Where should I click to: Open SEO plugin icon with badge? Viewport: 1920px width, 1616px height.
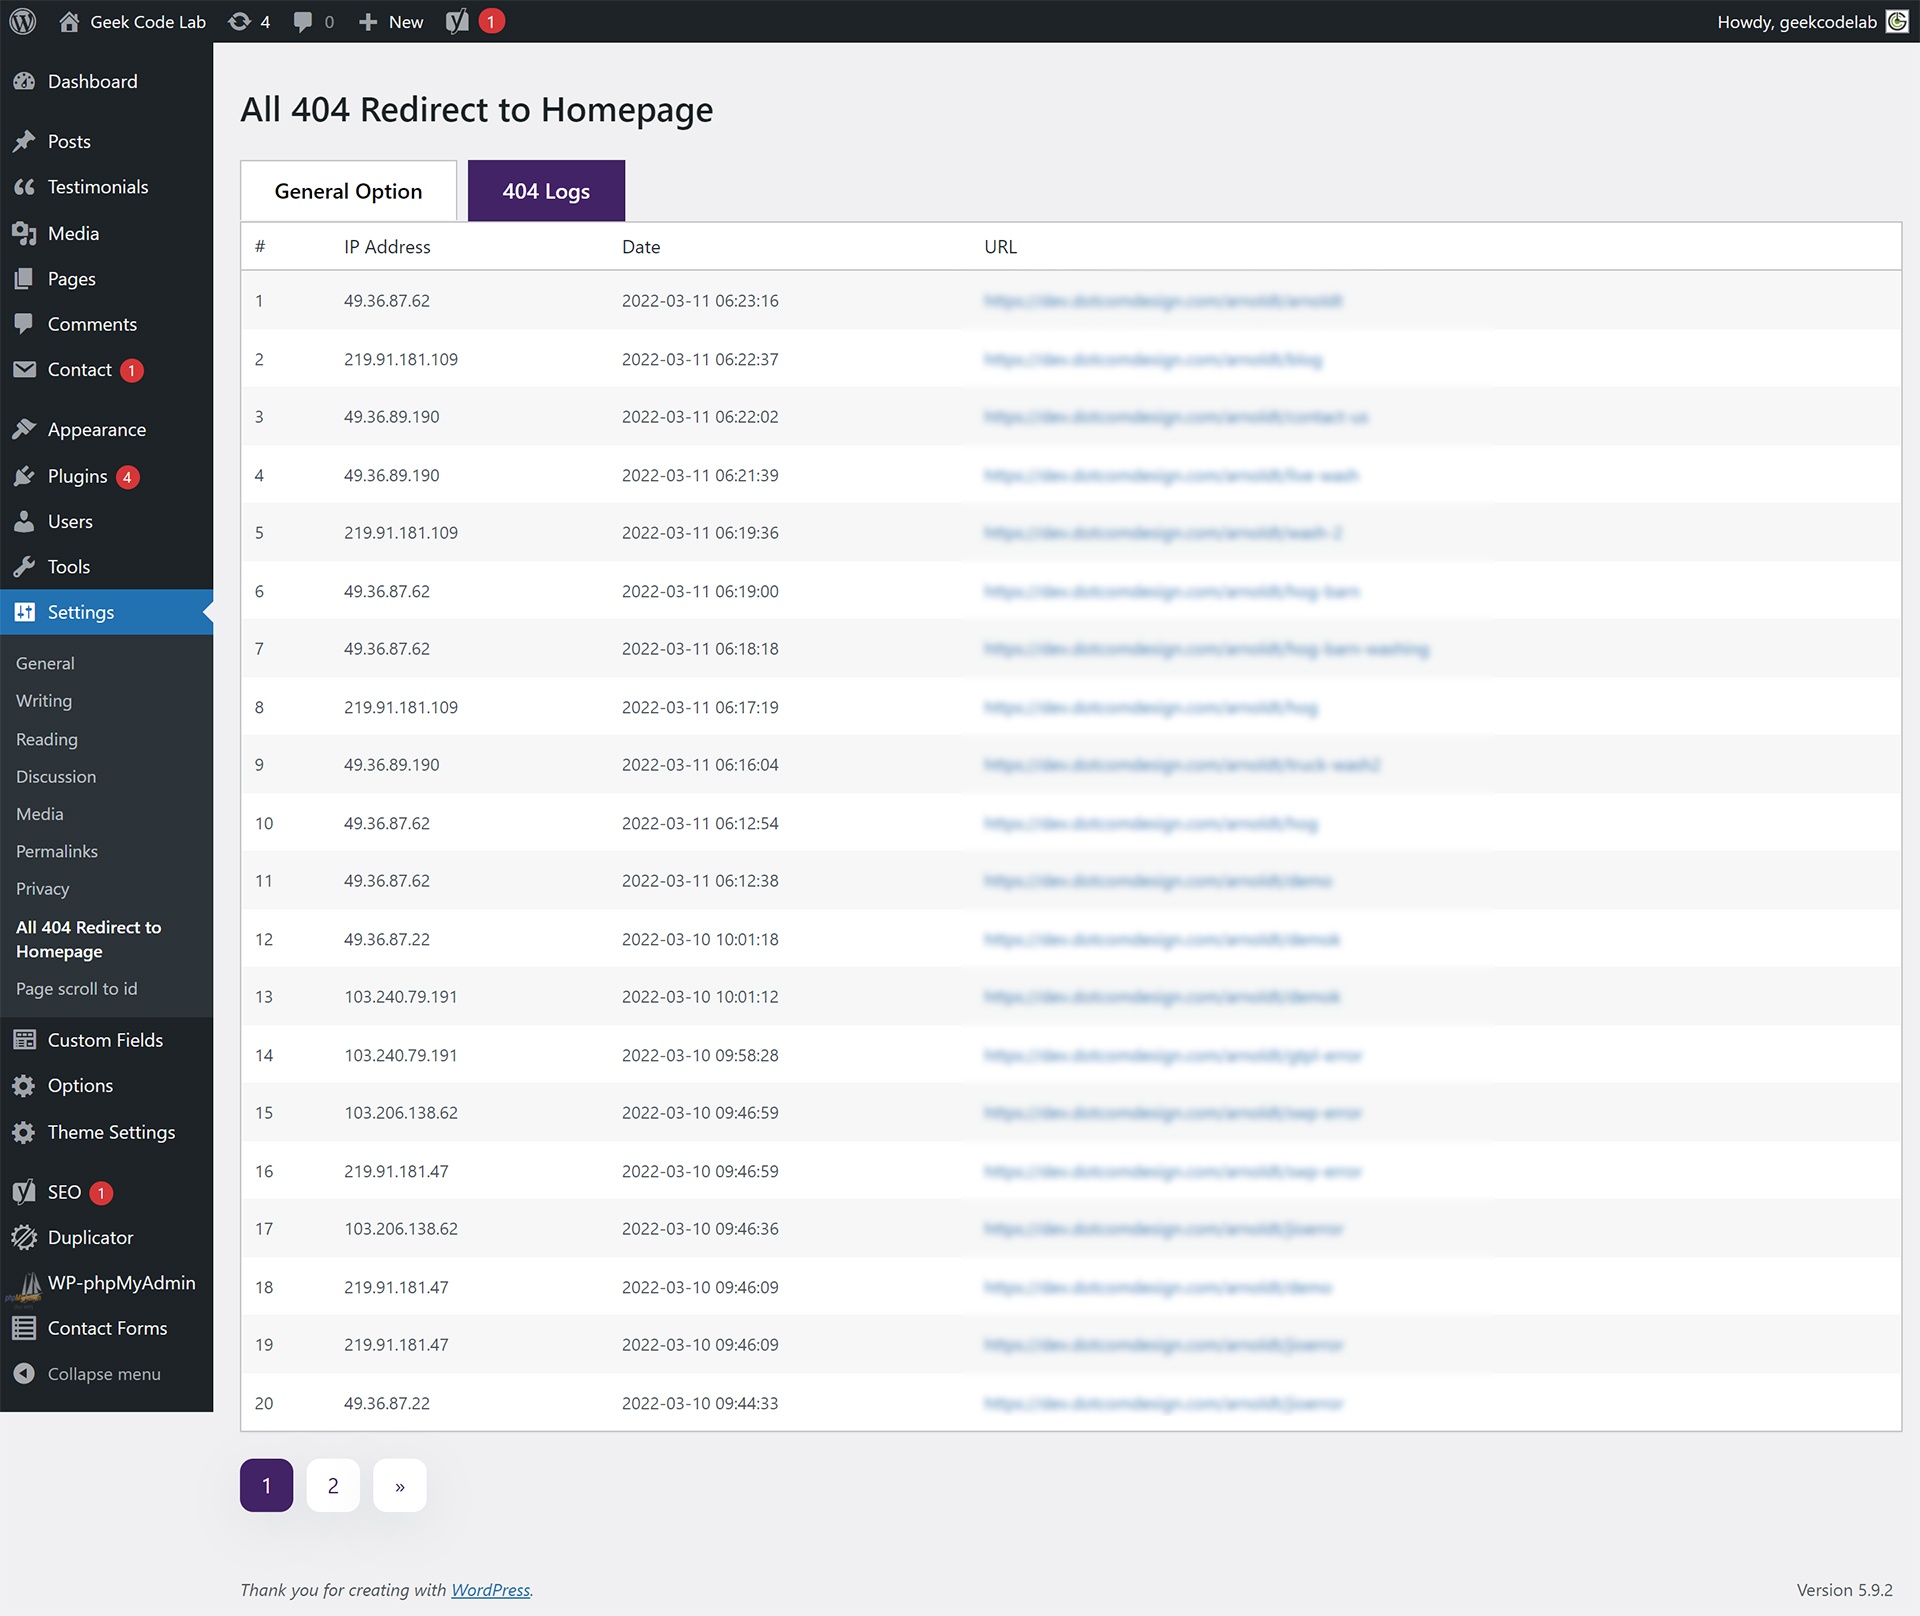point(26,1191)
